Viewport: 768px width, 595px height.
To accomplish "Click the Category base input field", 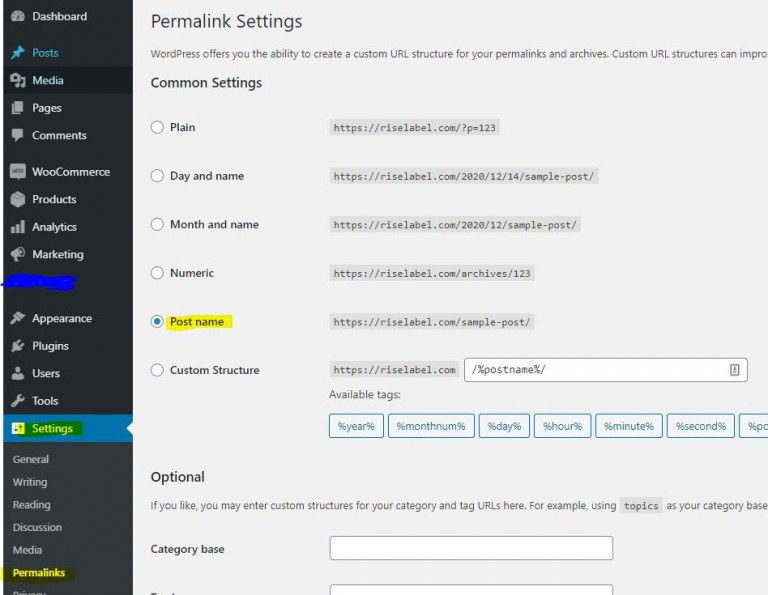I will click(x=471, y=548).
